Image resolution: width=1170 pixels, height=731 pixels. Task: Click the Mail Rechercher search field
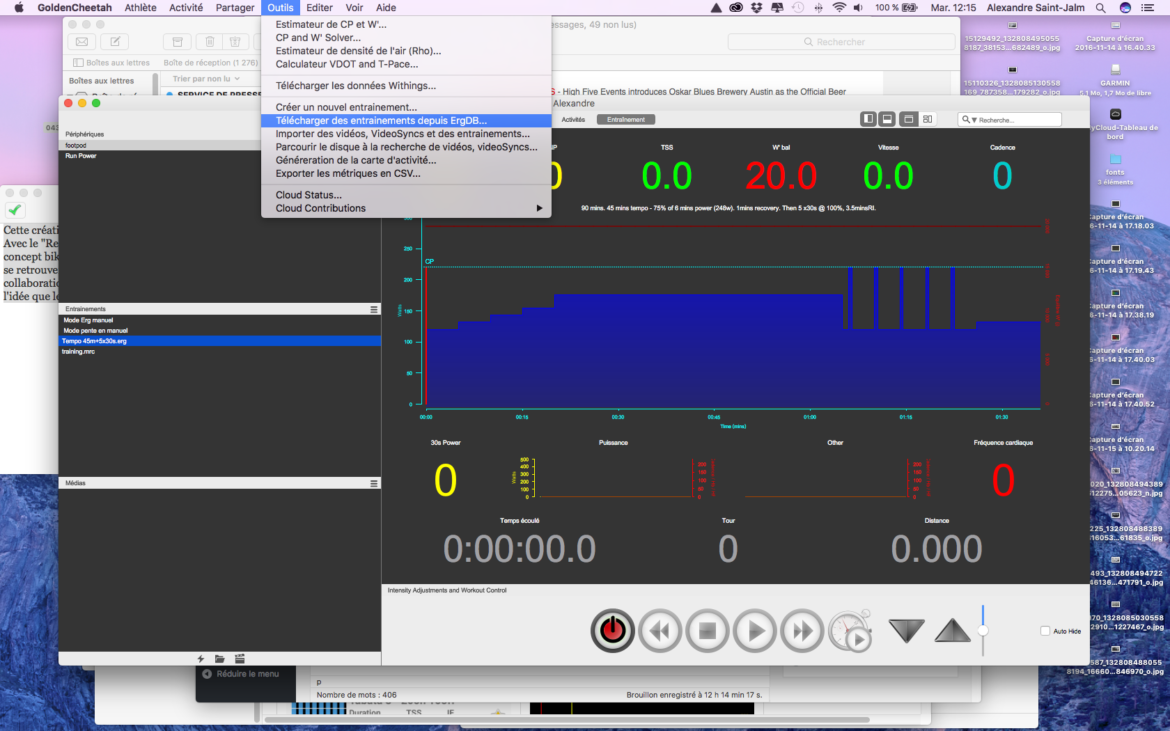point(841,42)
